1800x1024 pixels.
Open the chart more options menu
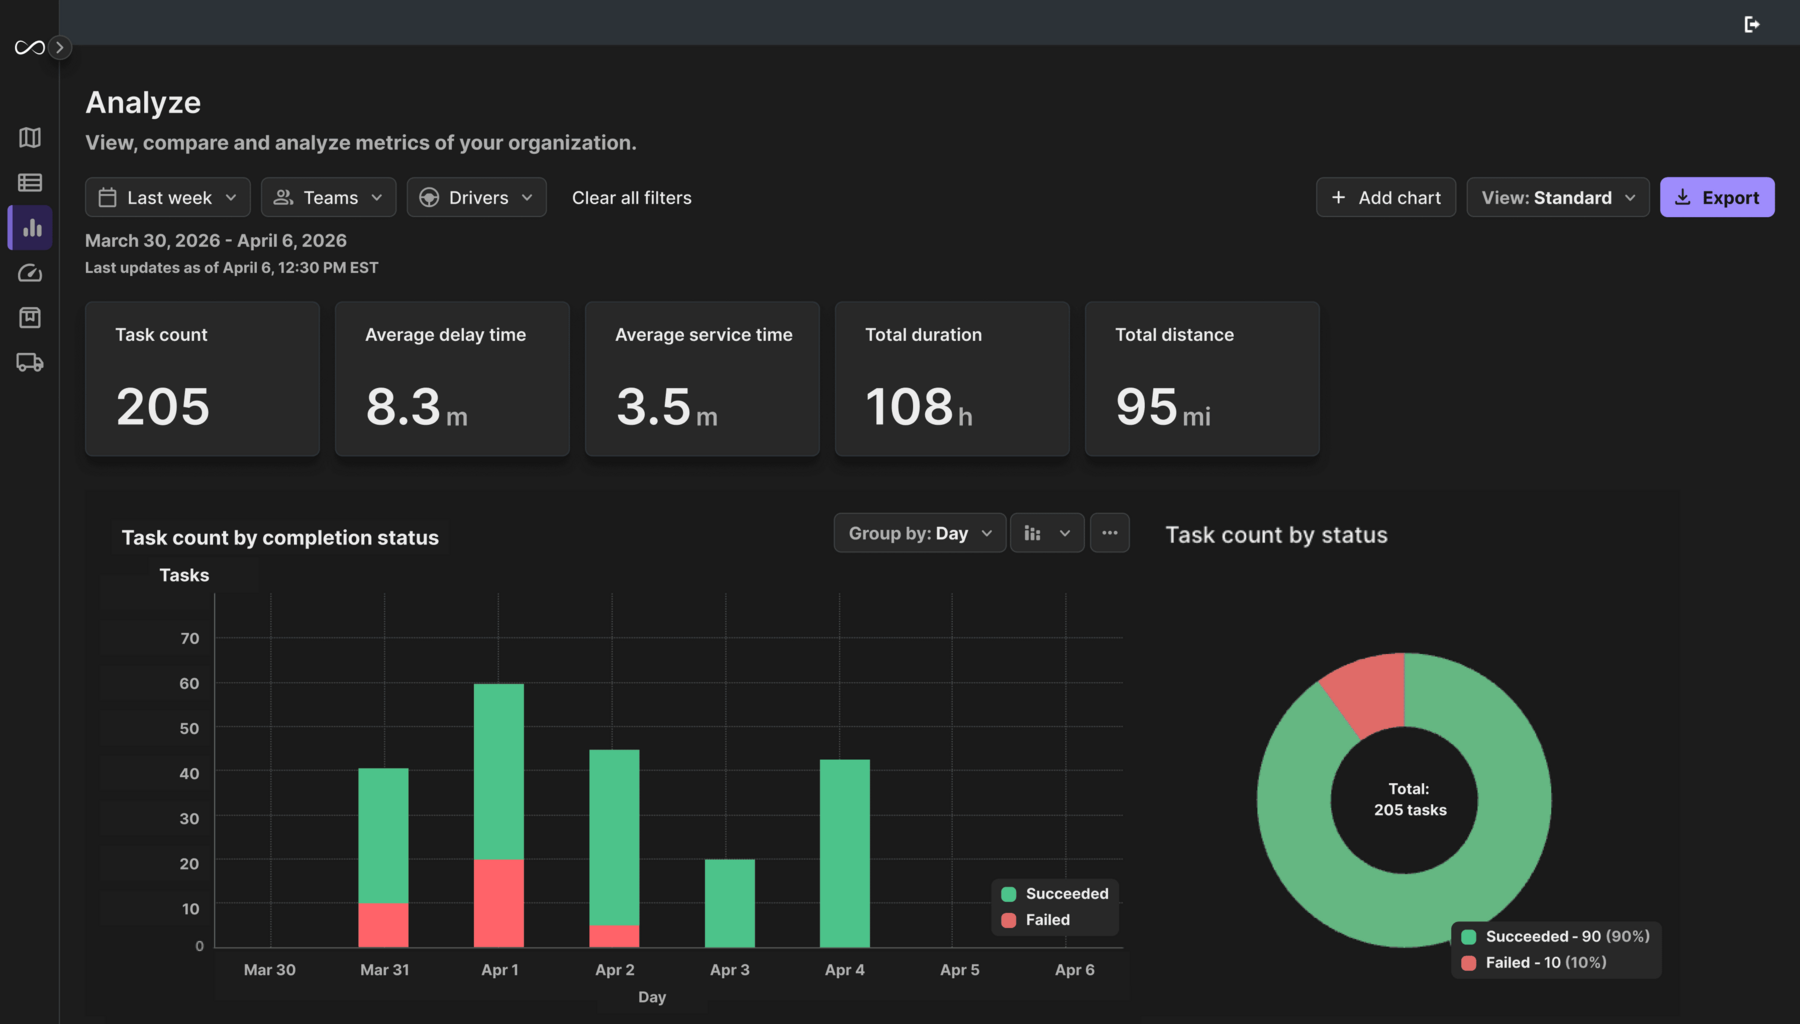[1110, 533]
